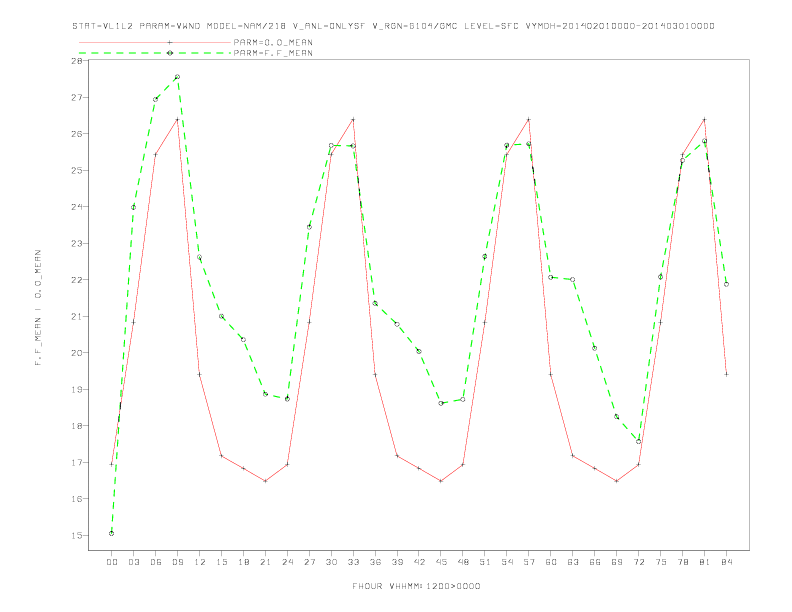Click x-axis tick label 78

coord(682,562)
